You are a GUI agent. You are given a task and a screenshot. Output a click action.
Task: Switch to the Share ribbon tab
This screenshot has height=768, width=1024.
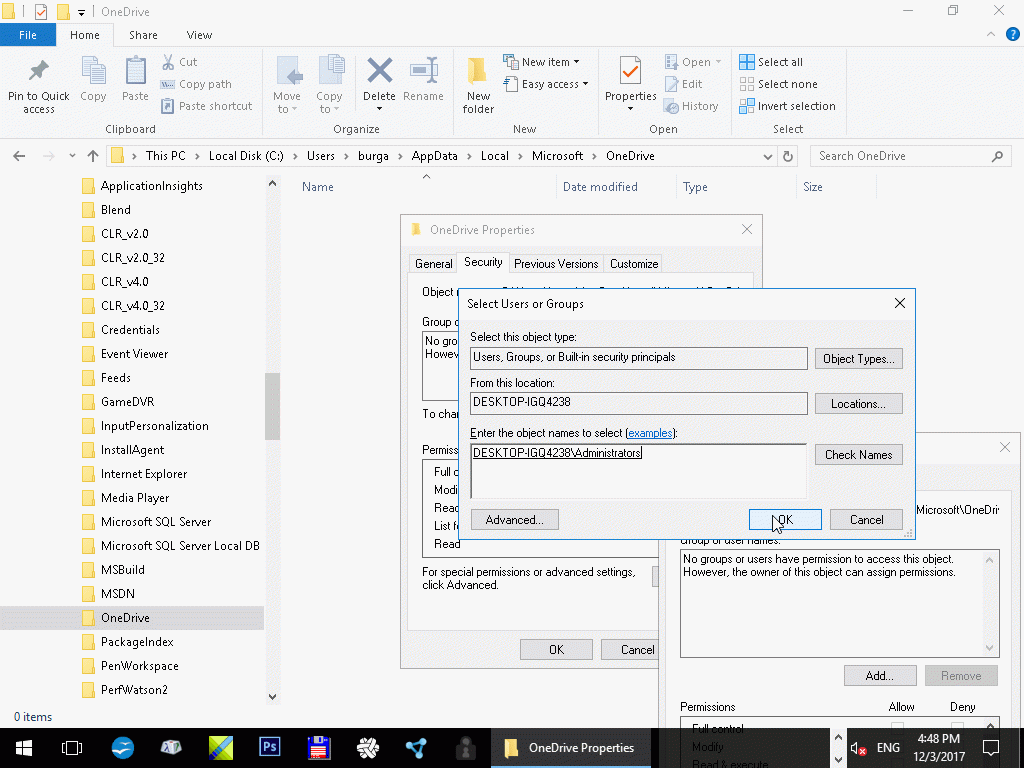(143, 35)
